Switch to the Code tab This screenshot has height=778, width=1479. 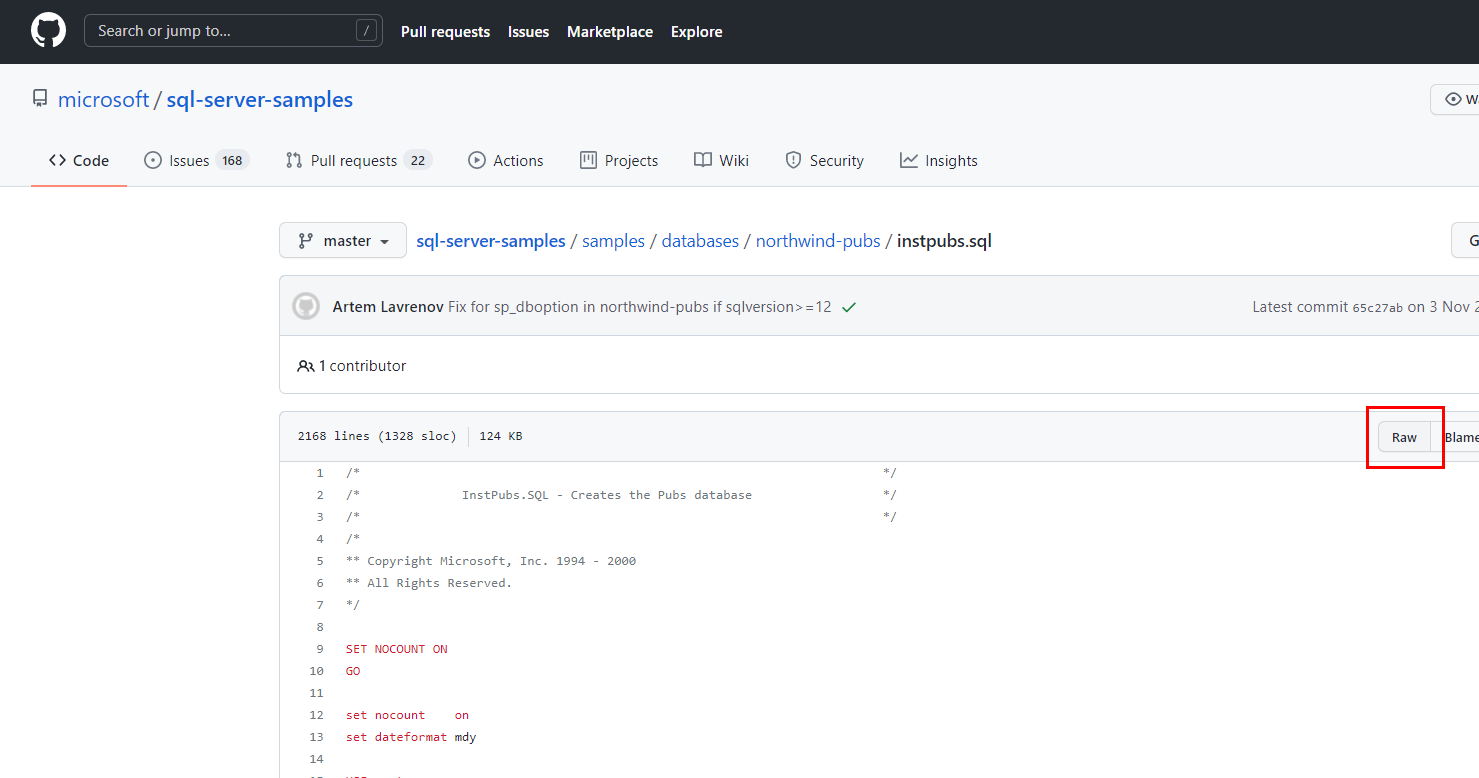79,160
